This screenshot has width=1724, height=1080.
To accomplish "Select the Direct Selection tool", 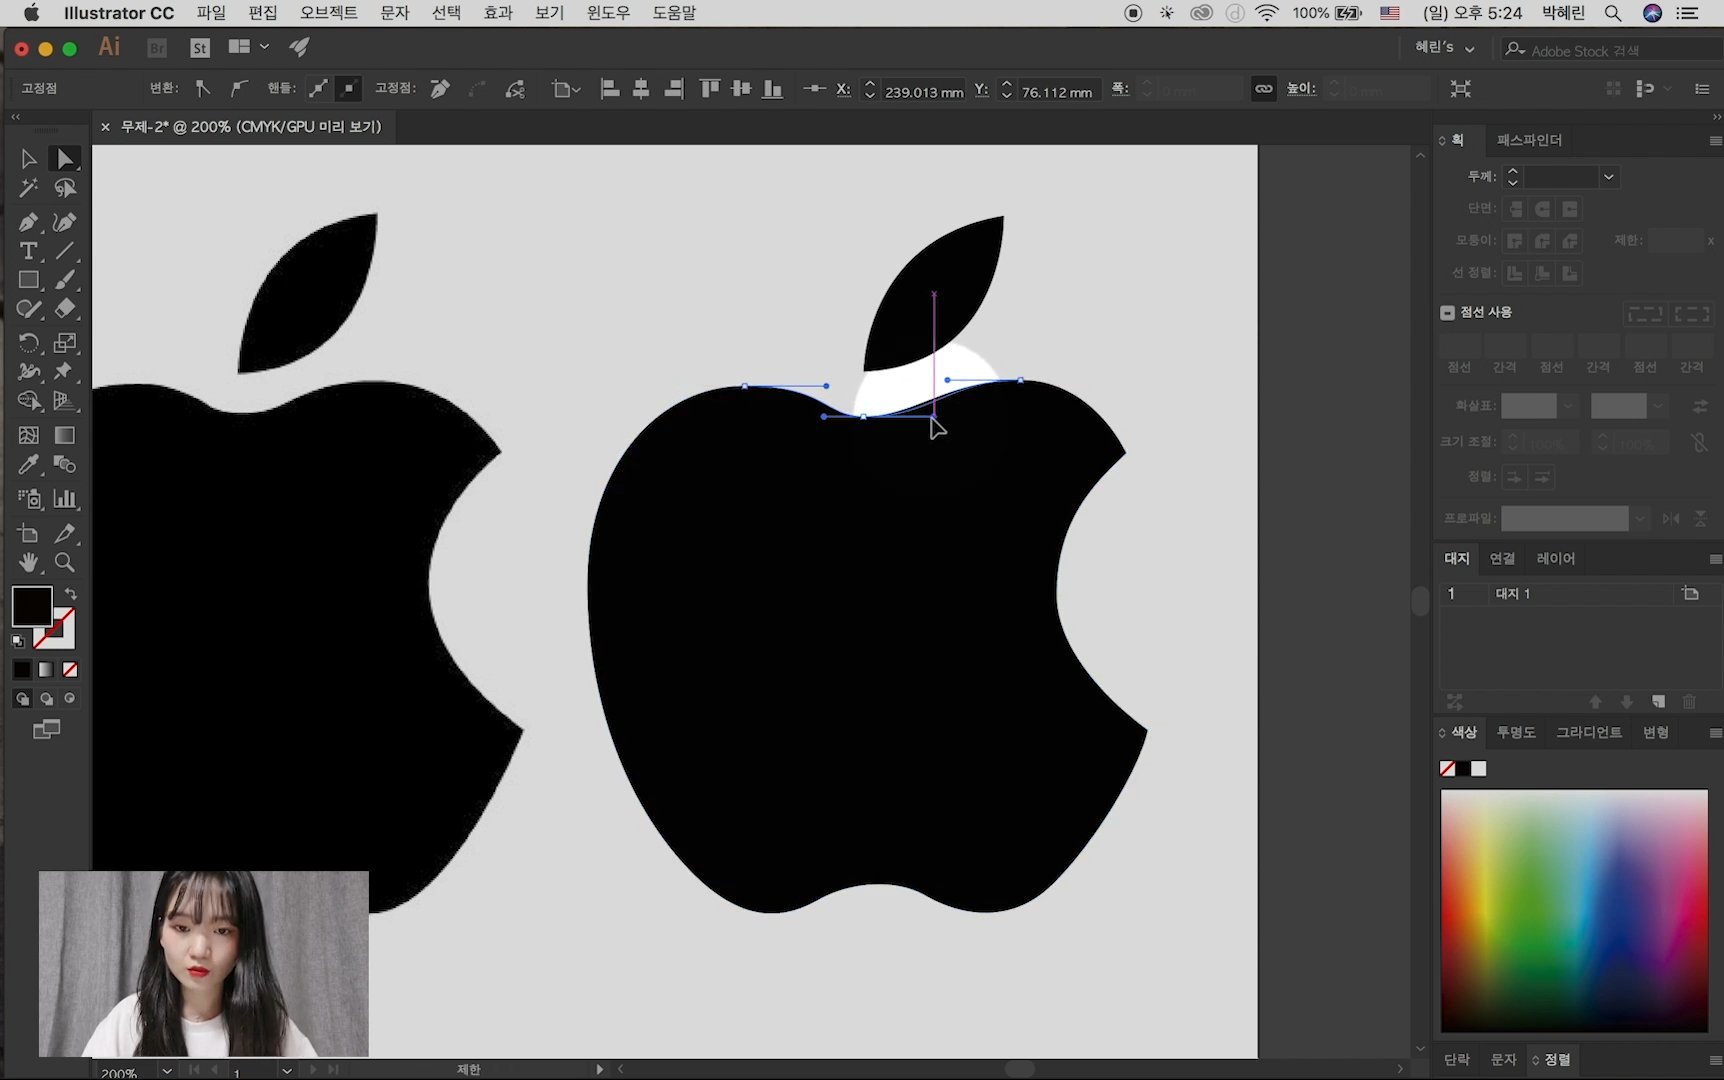I will [x=65, y=159].
